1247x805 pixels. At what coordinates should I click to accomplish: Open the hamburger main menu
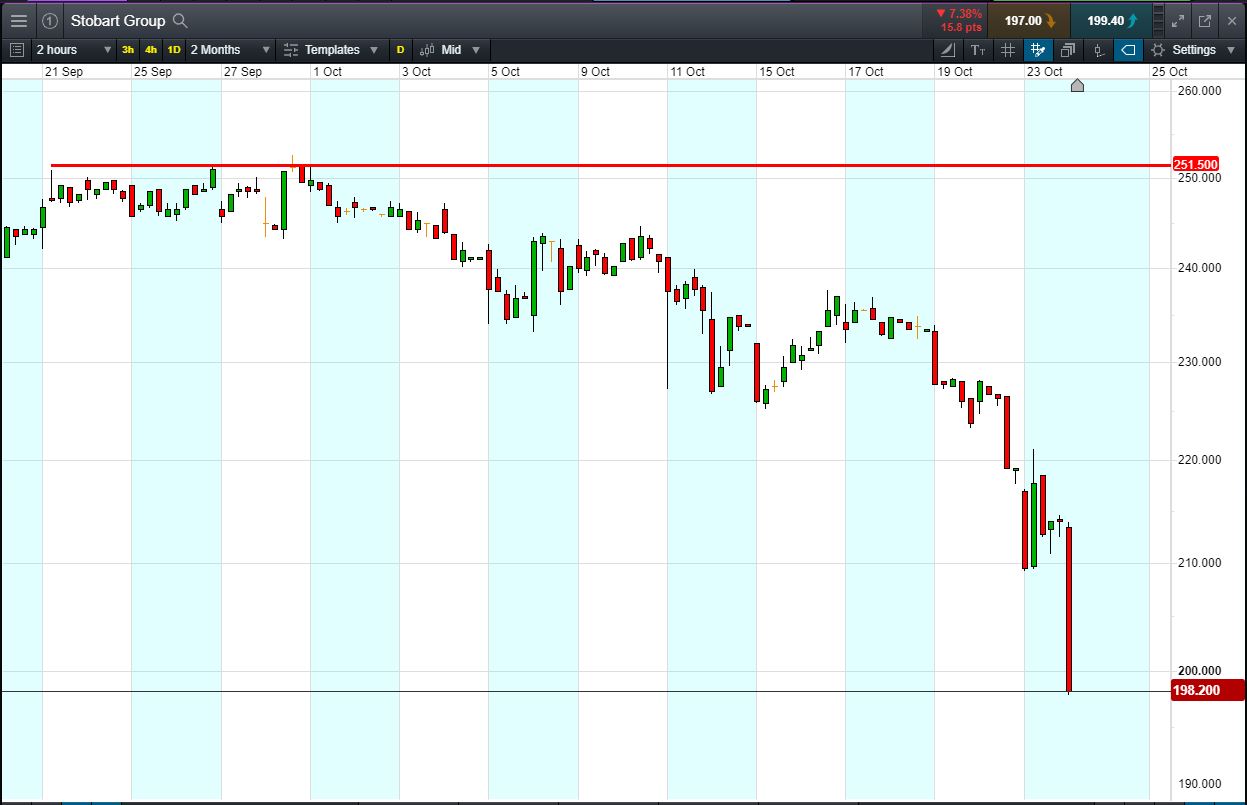[x=18, y=20]
